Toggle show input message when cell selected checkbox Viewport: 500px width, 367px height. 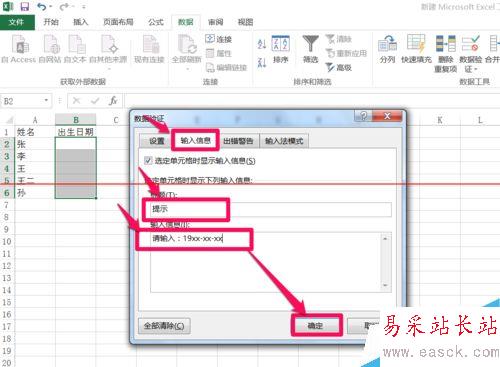148,161
